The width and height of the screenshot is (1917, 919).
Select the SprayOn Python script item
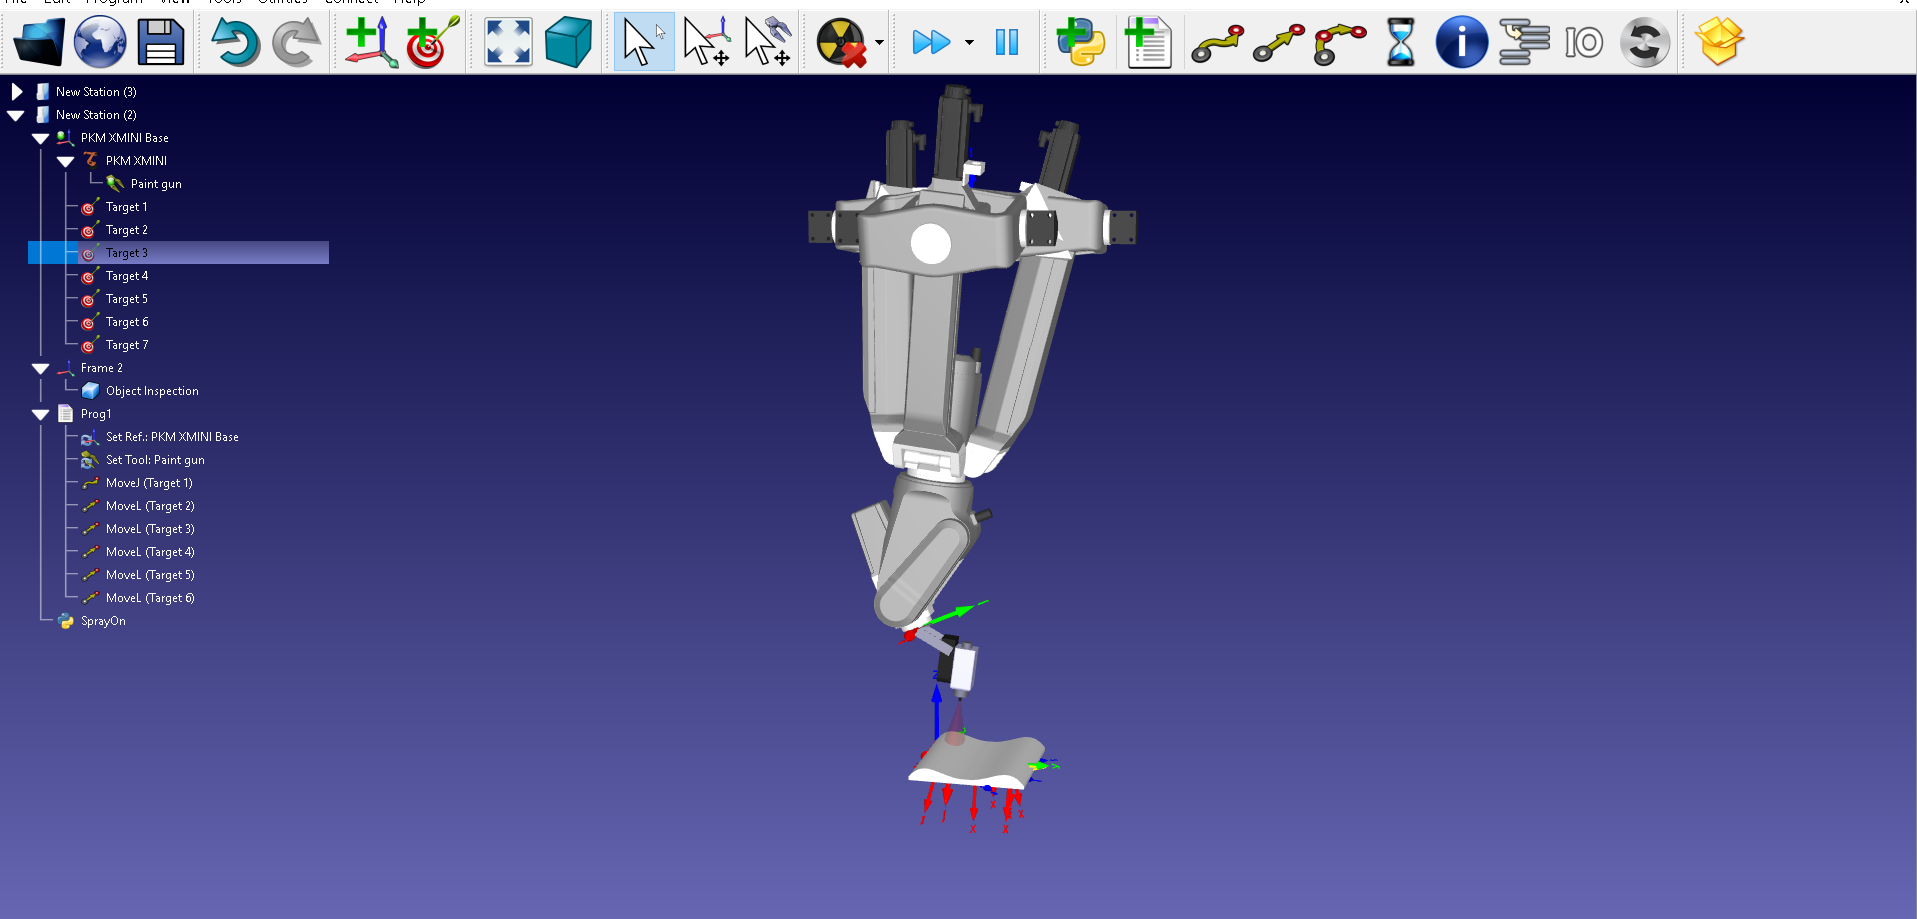tap(103, 621)
